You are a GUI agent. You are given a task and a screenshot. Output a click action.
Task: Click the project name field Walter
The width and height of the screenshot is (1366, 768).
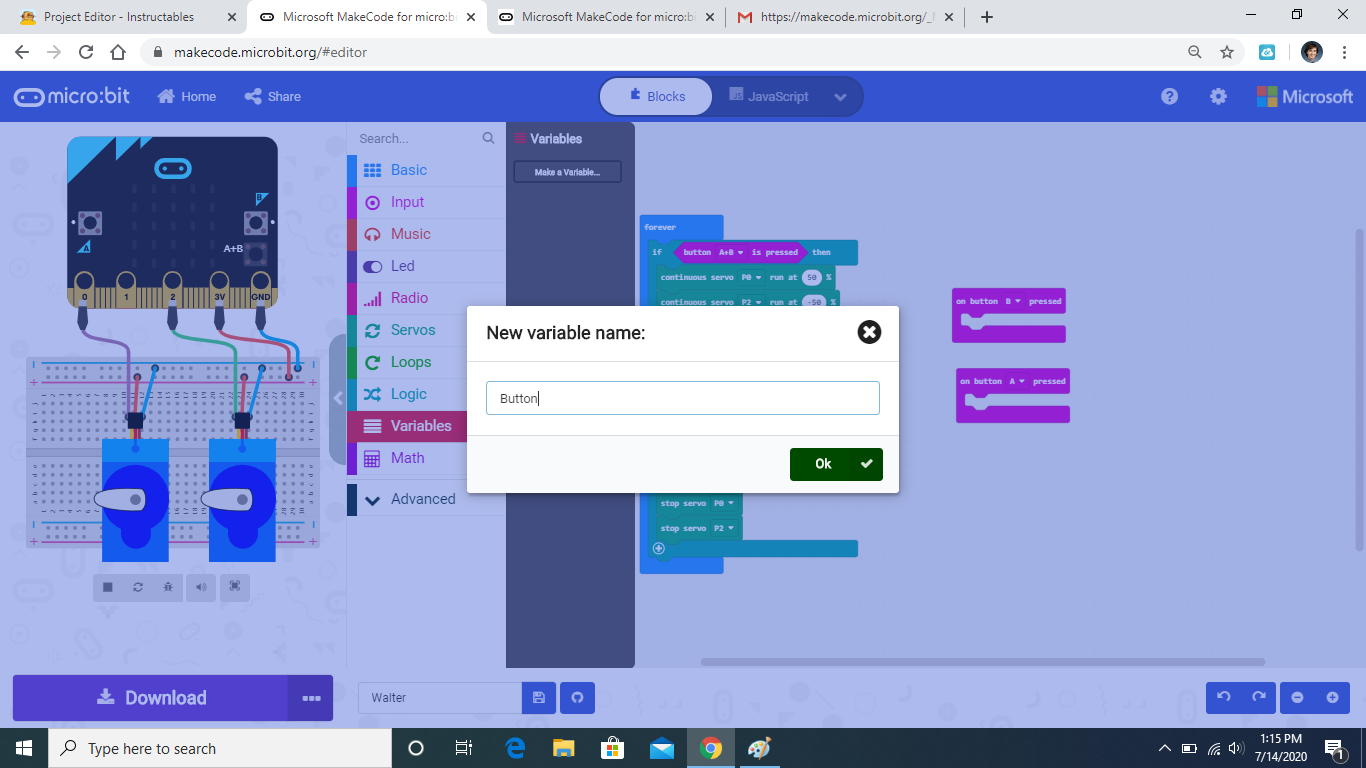pyautogui.click(x=440, y=698)
